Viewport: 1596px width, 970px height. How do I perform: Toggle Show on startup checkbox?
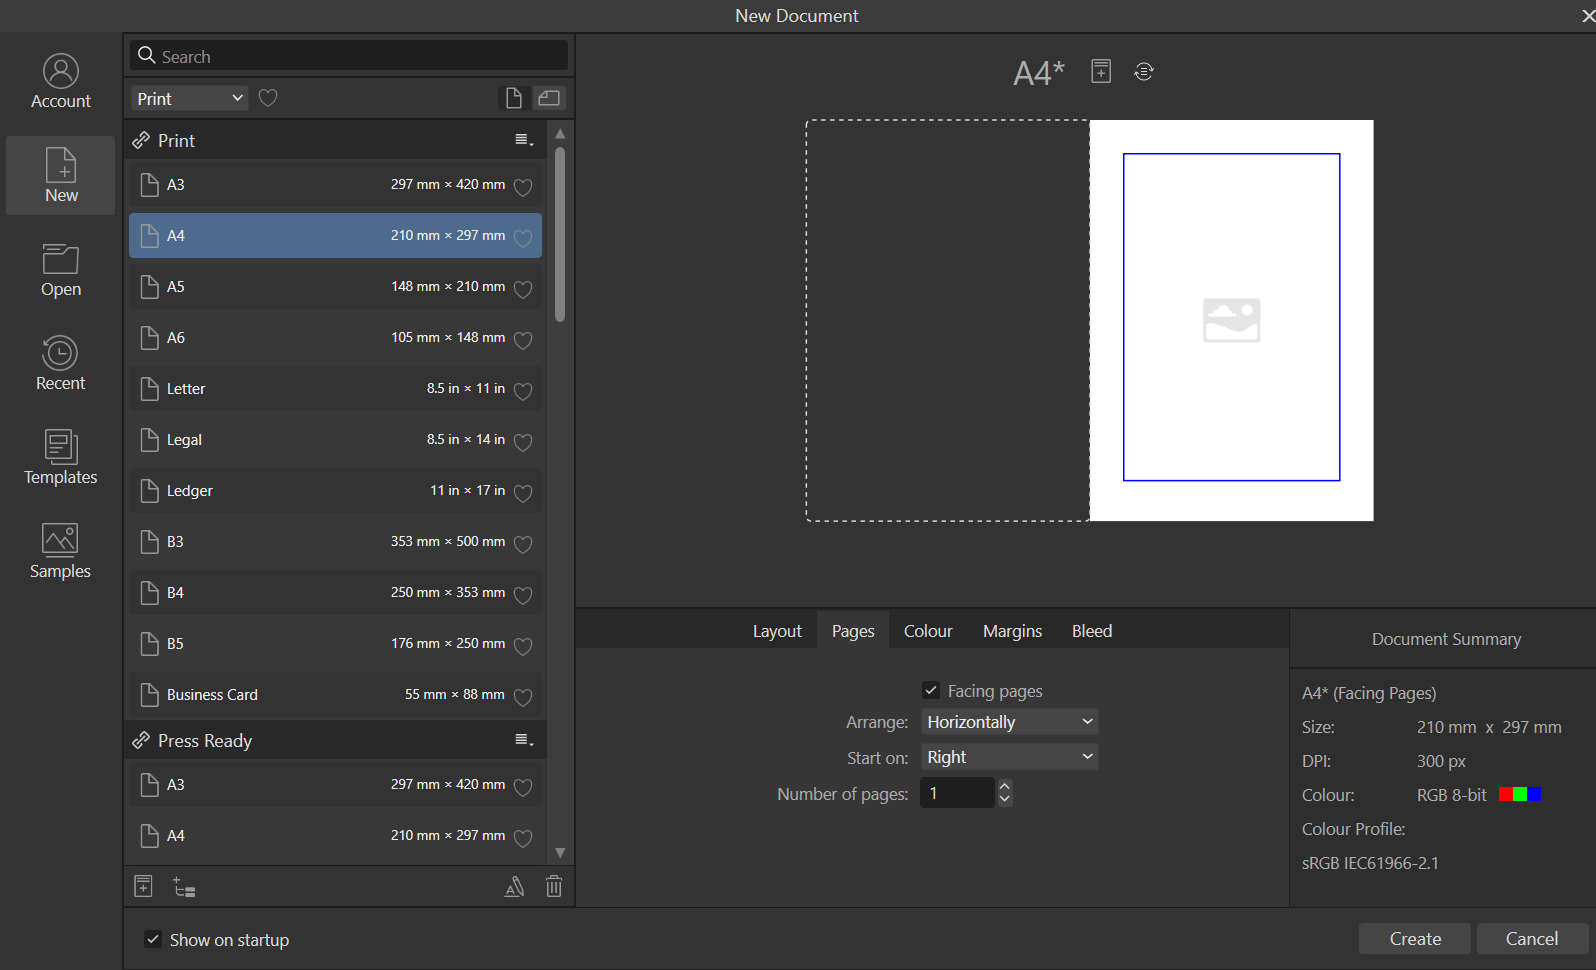point(153,939)
